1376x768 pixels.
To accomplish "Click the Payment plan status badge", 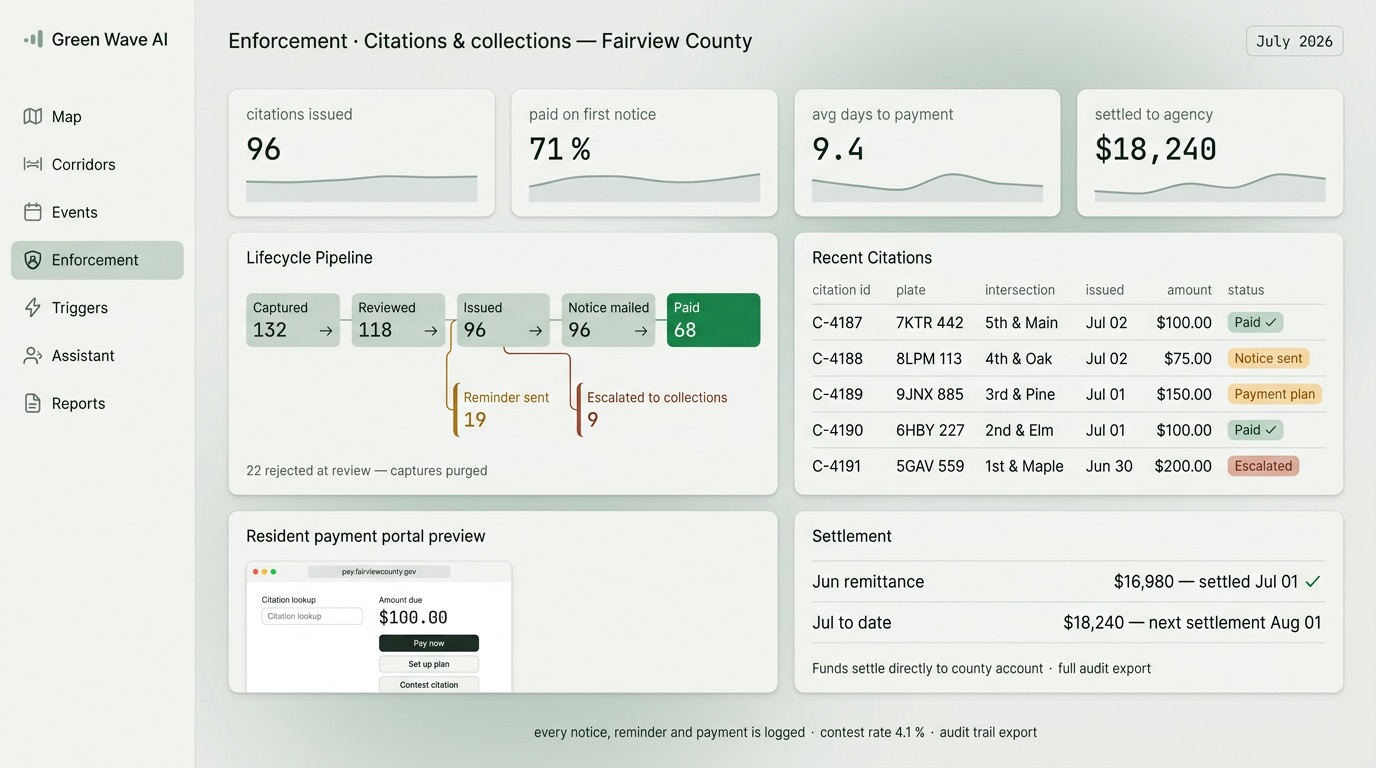I will (x=1275, y=394).
